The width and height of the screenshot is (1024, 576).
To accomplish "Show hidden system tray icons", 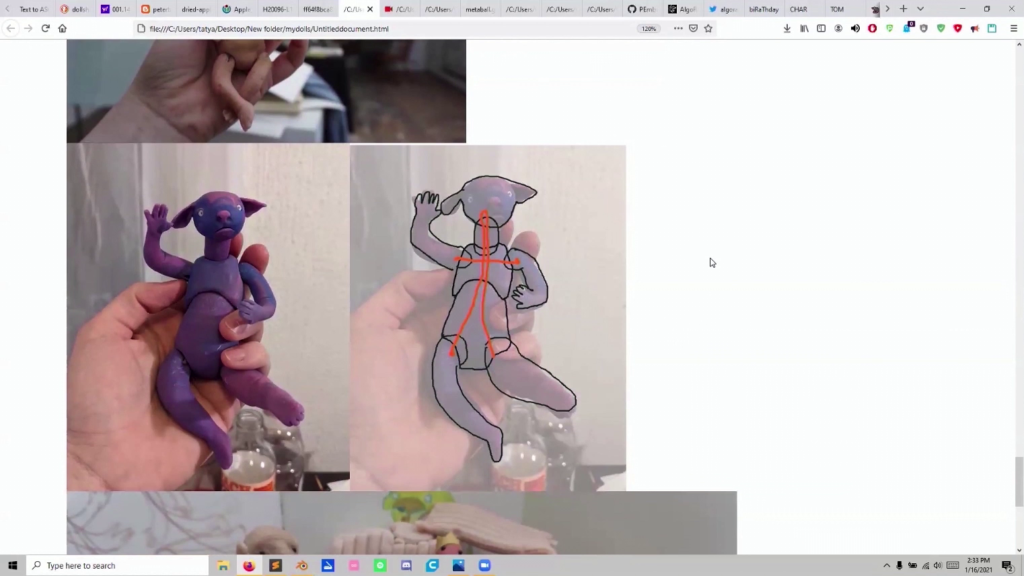I will tap(886, 566).
